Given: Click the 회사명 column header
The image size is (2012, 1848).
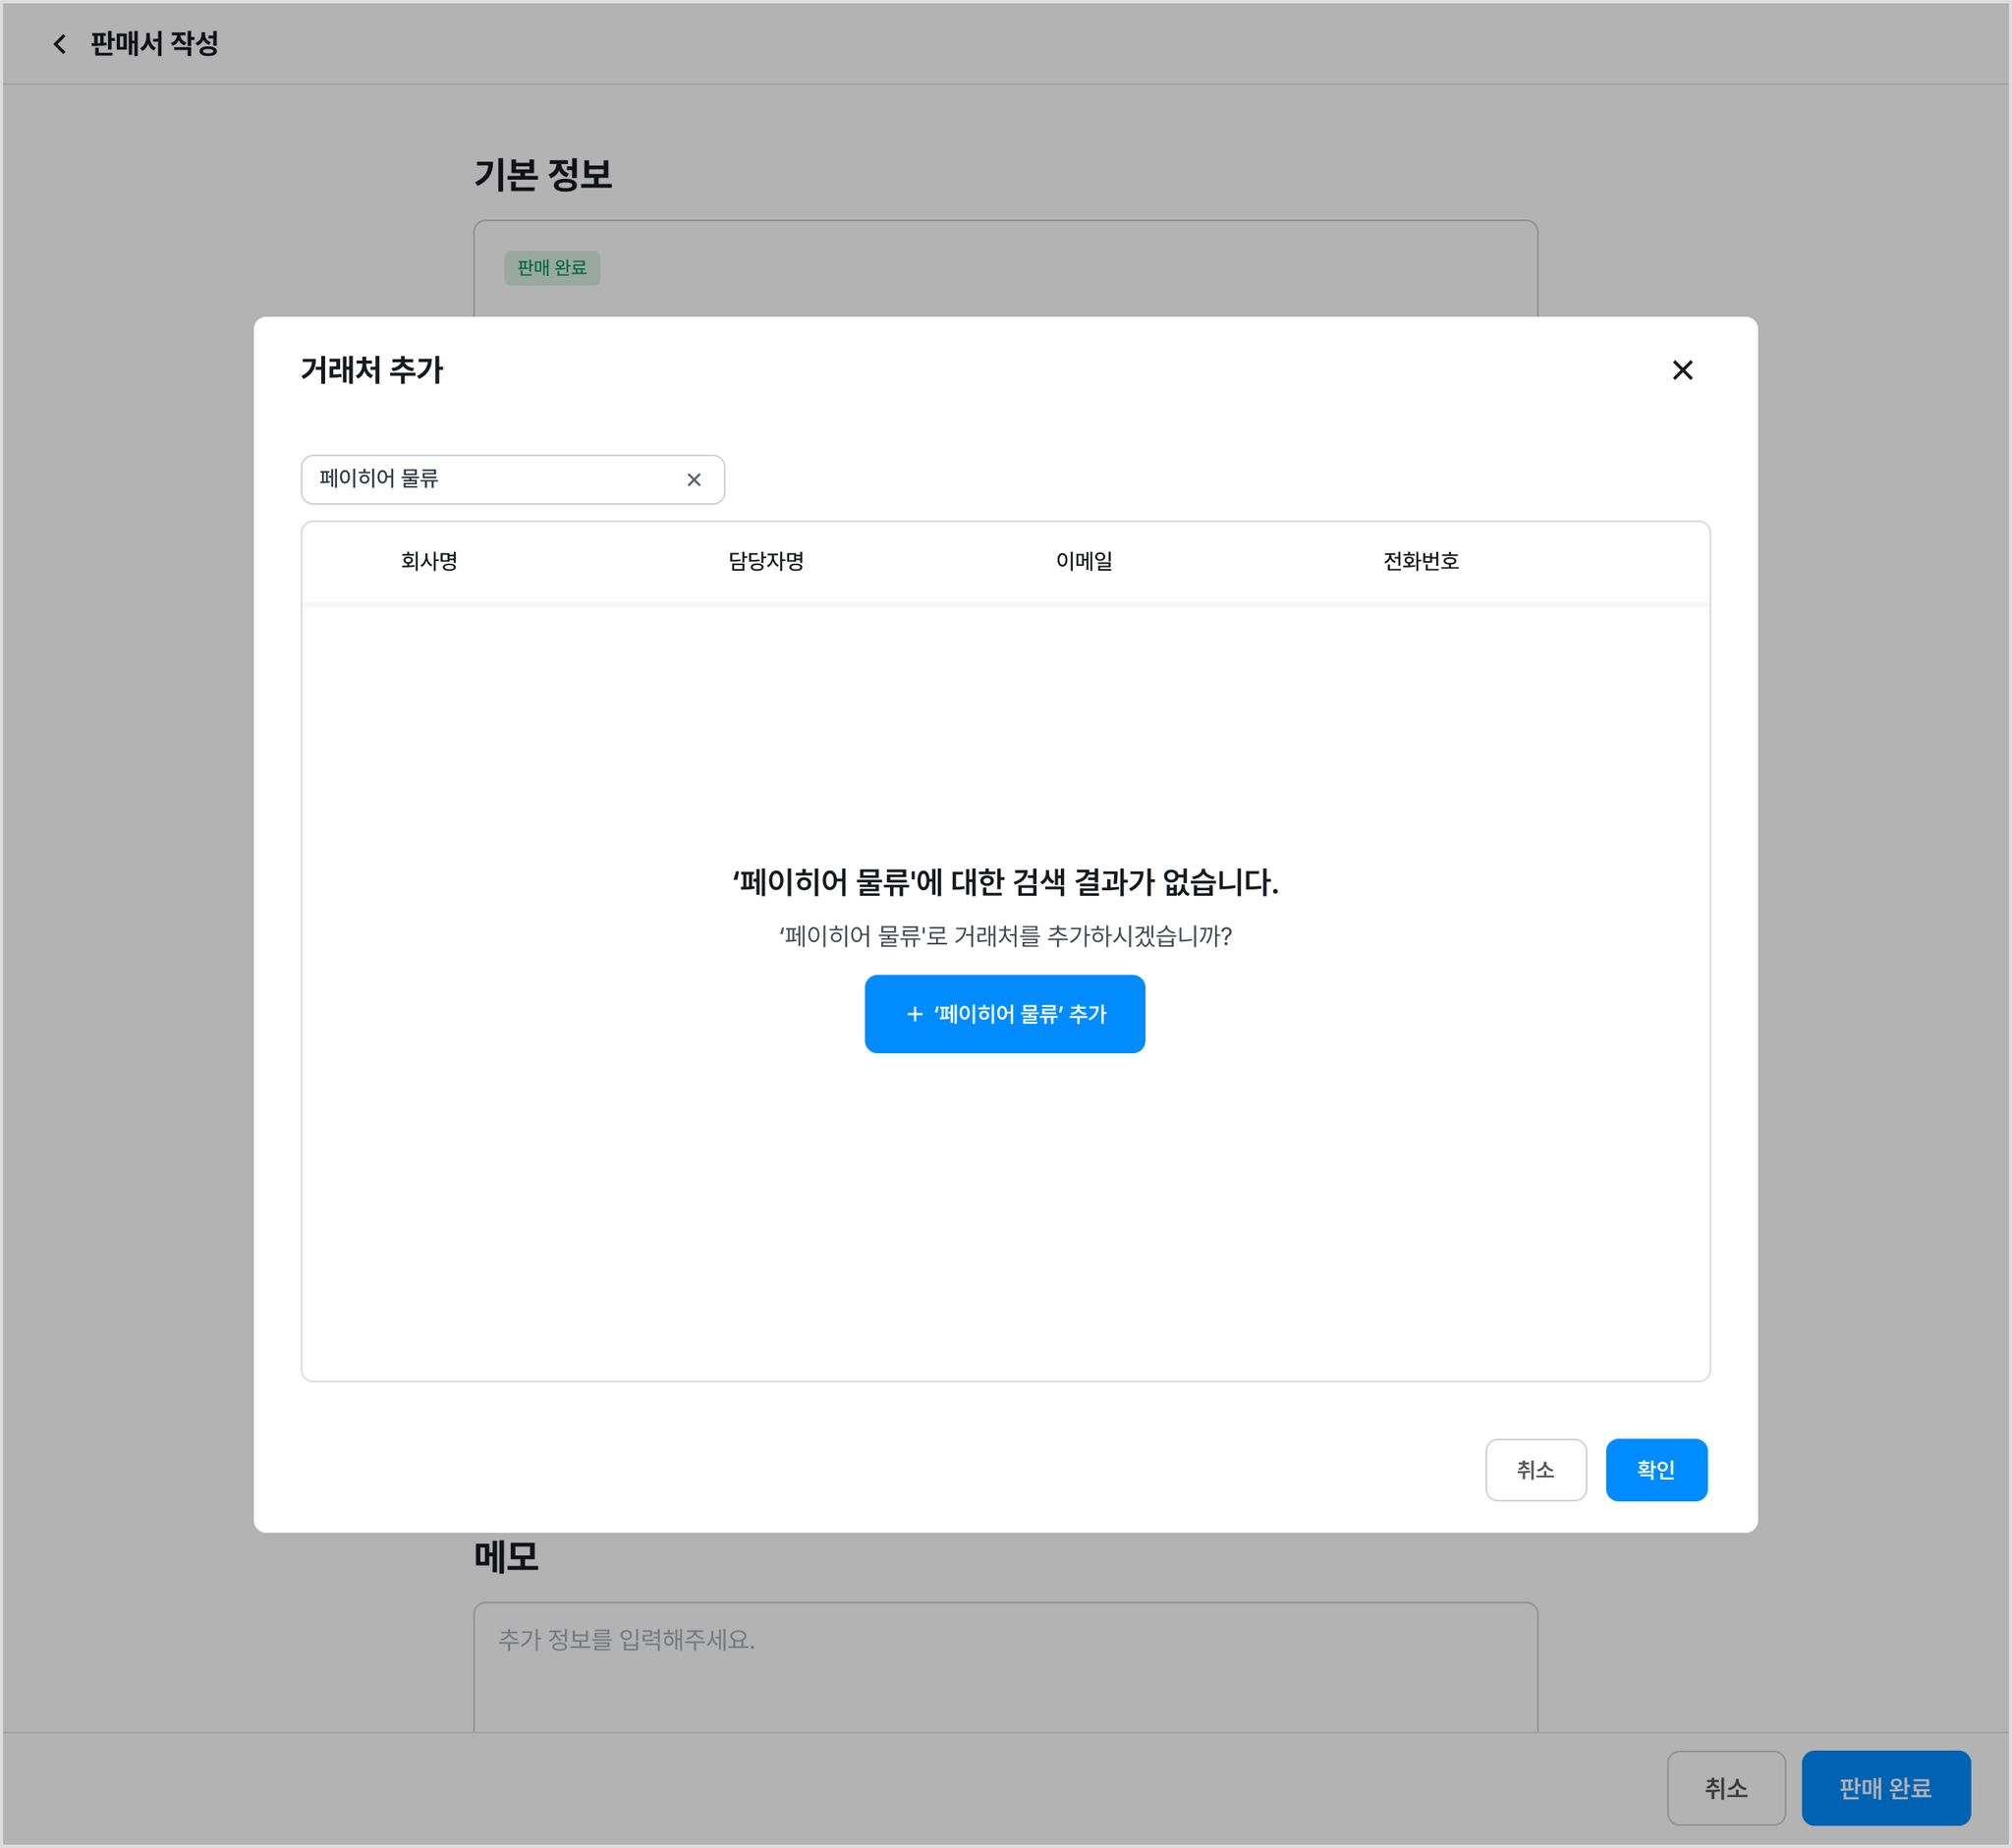Looking at the screenshot, I should (429, 561).
